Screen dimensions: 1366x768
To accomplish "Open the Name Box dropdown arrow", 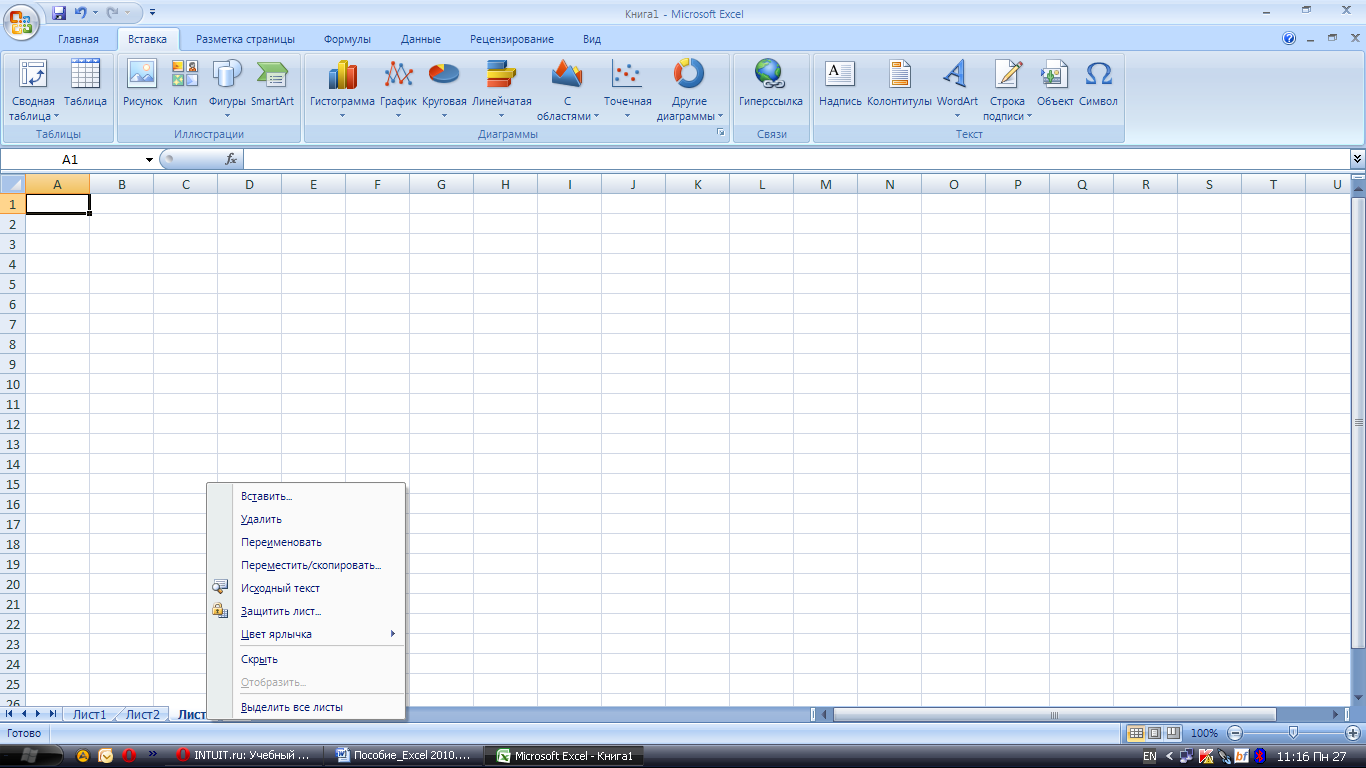I will click(149, 160).
